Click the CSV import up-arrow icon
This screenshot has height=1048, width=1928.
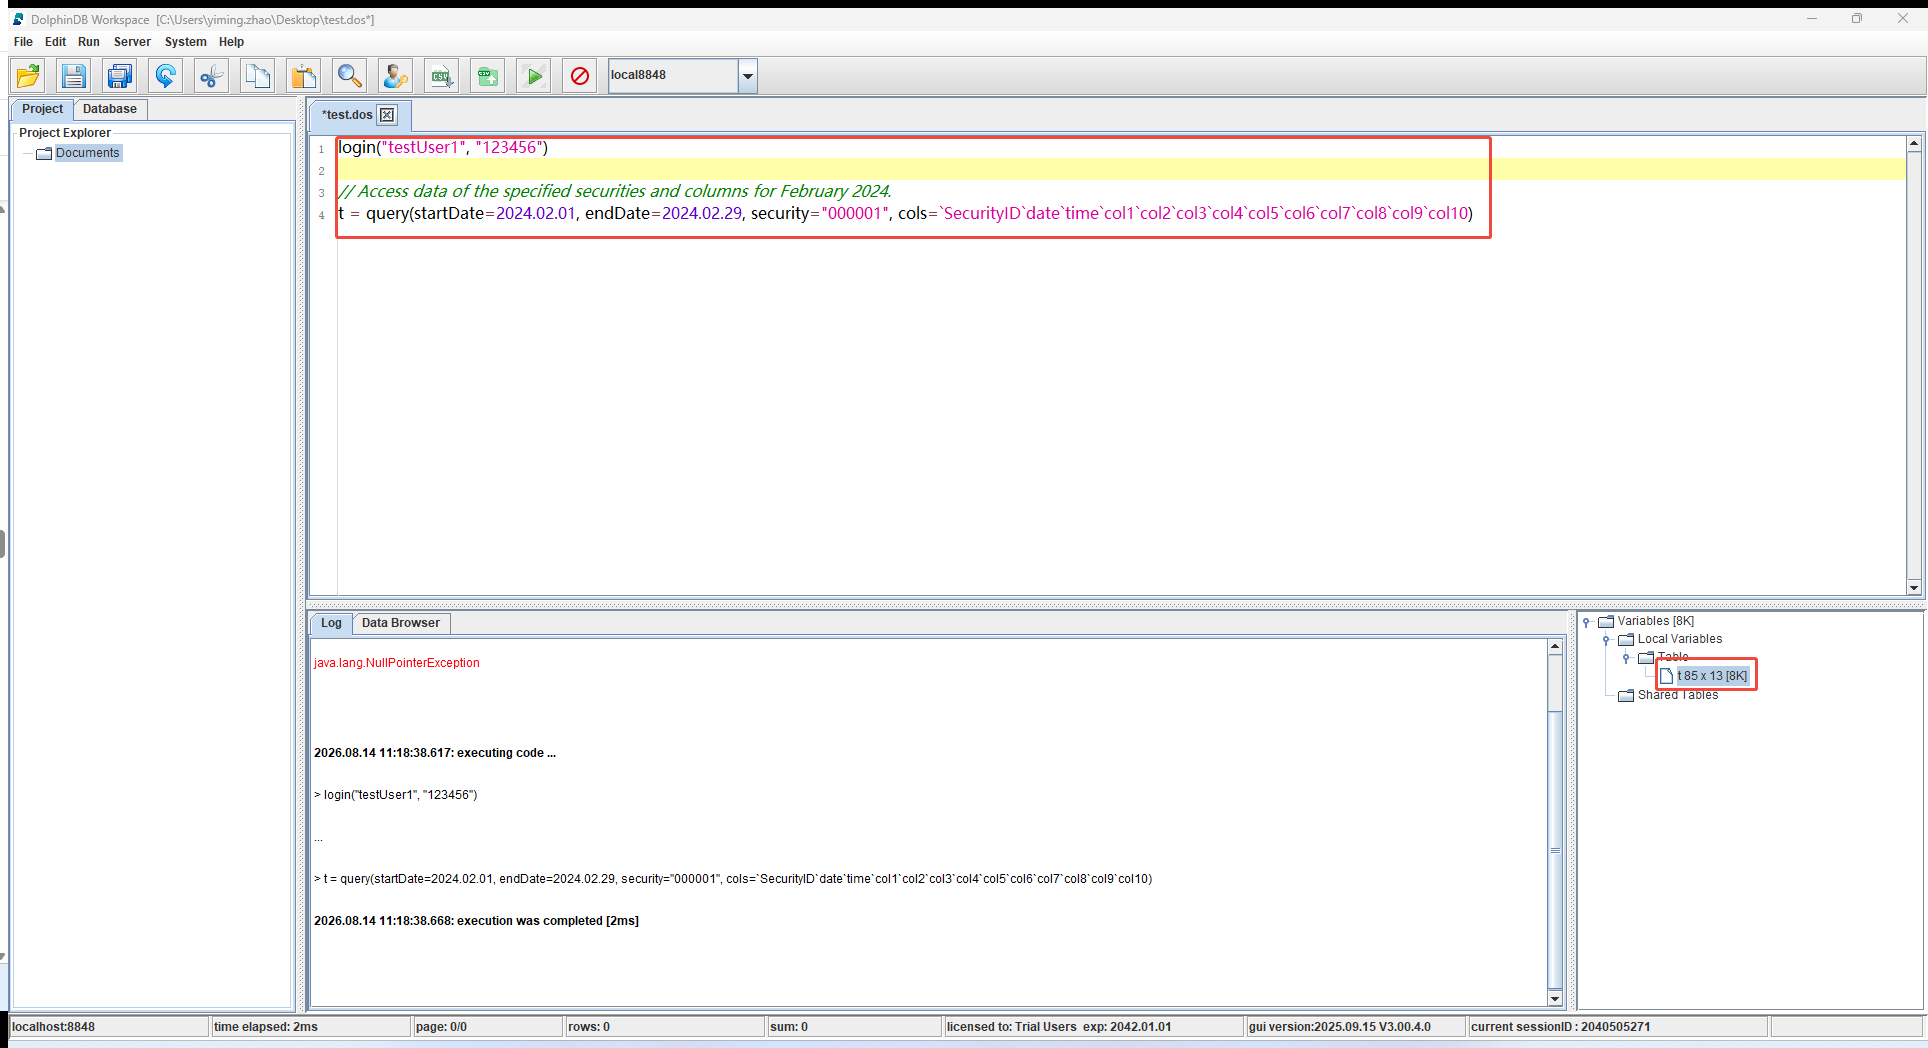coord(488,76)
